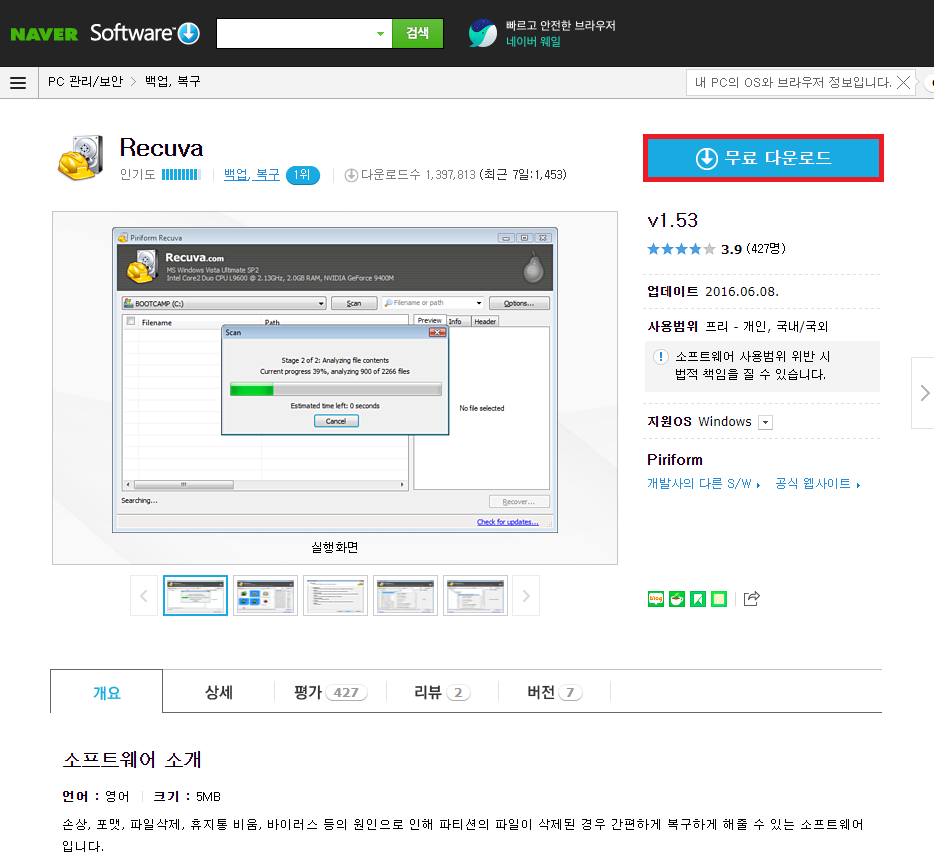Click the 업데이트 2016.06.08. date
934x862 pixels.
[x=713, y=292]
